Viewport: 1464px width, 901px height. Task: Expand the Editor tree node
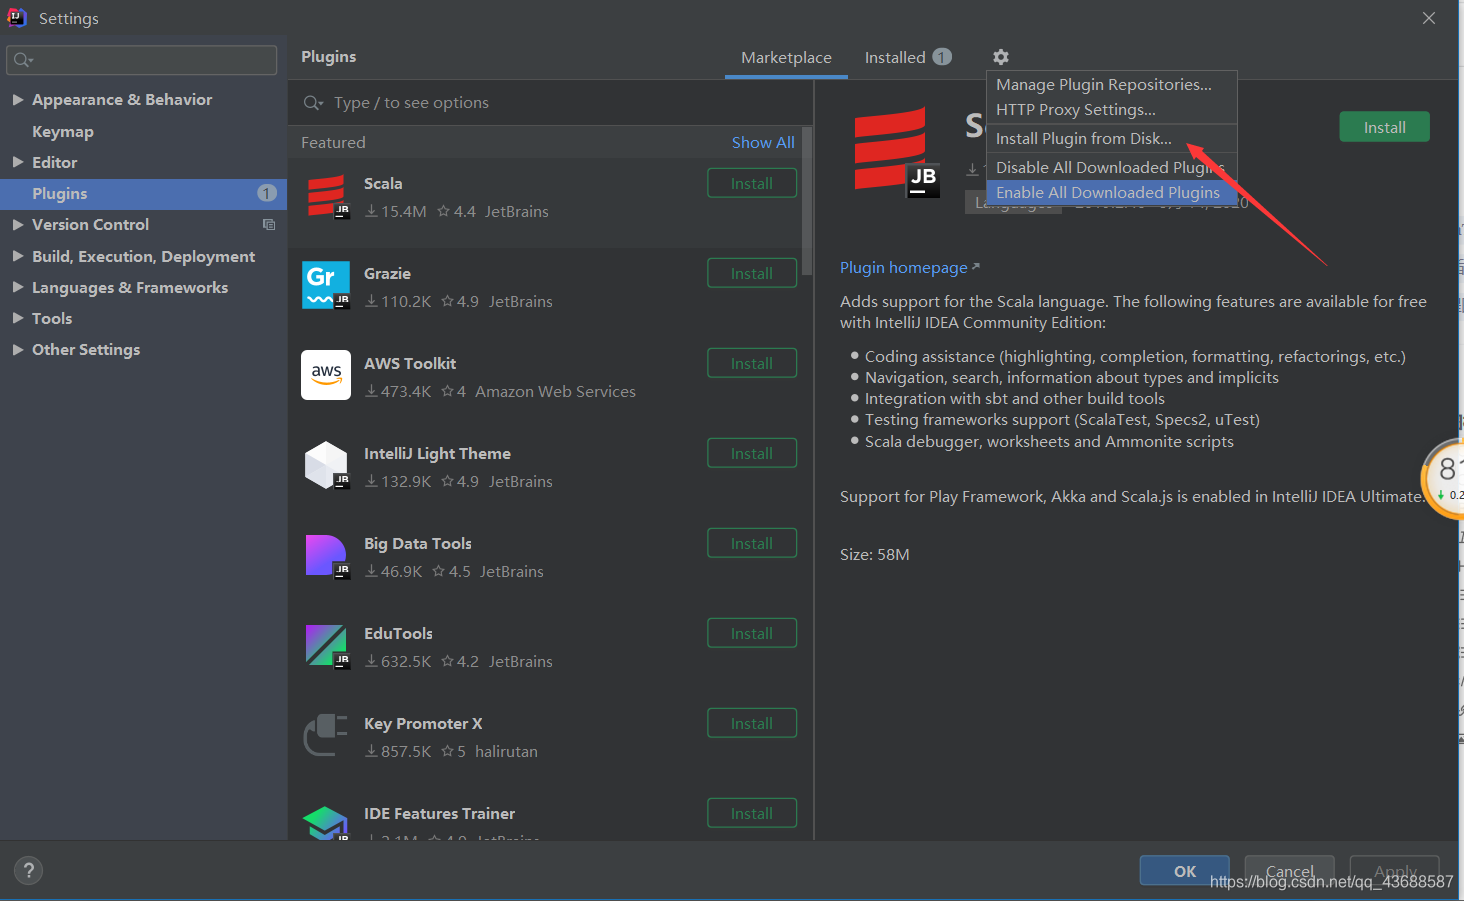18,162
